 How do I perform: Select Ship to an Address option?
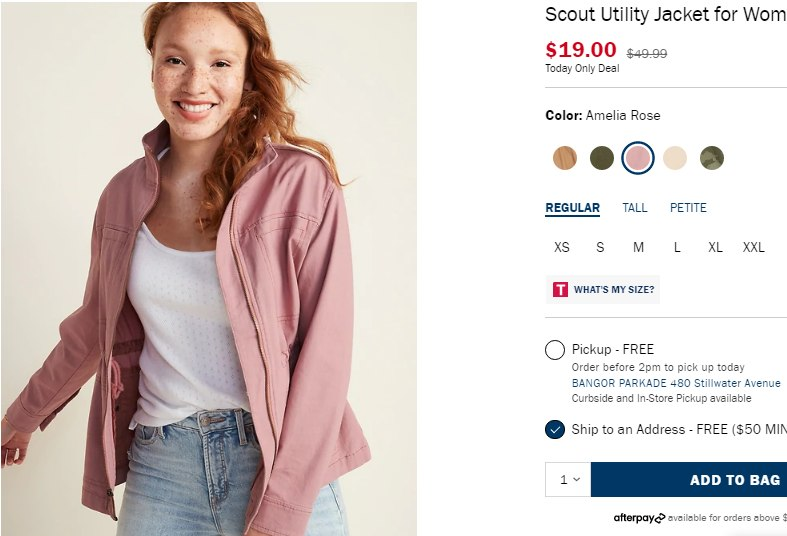555,430
